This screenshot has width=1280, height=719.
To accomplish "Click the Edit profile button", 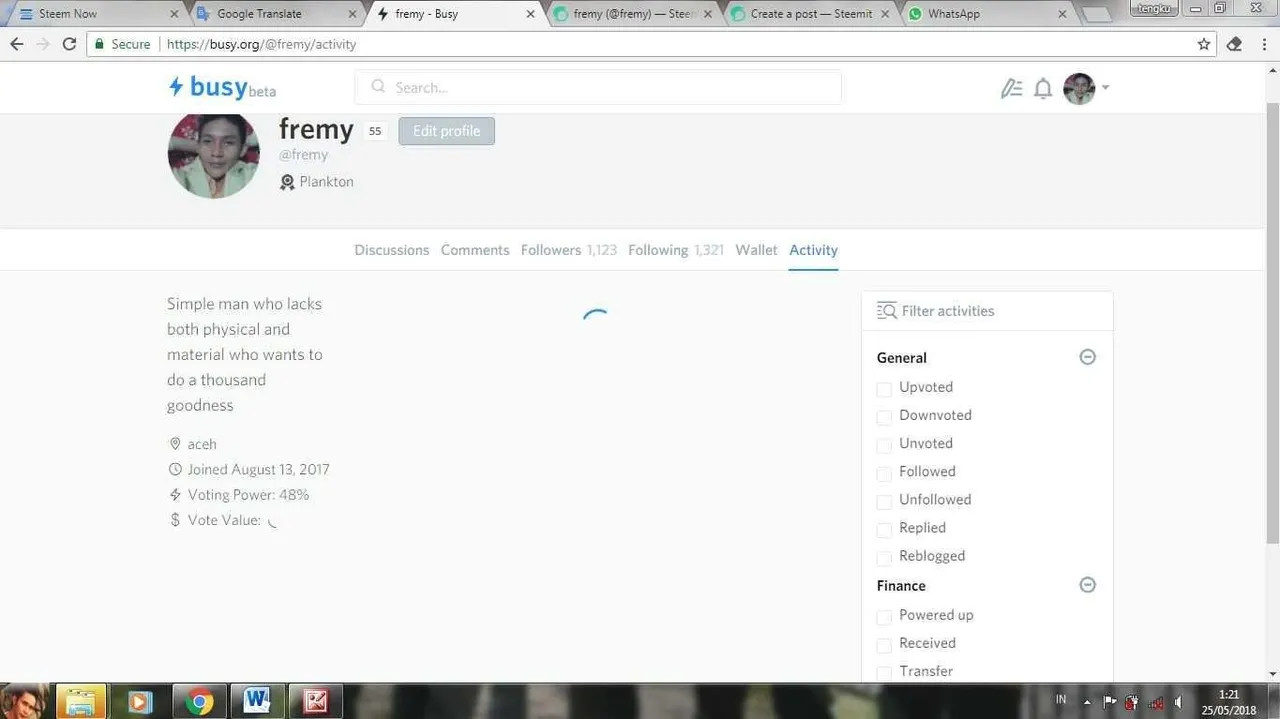I will (447, 131).
